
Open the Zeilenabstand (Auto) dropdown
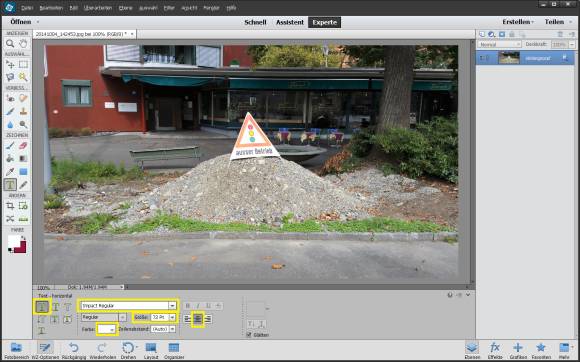tap(172, 329)
